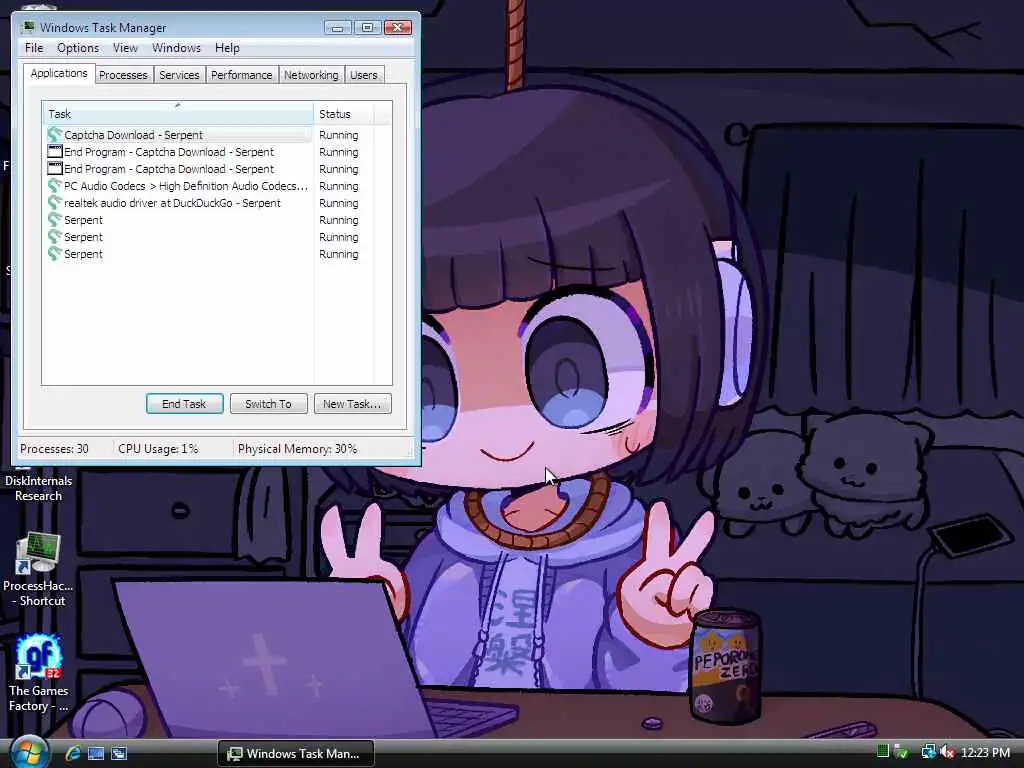Screen dimensions: 1024x768
Task: Click the 12:23 PM clock
Action: [x=985, y=753]
